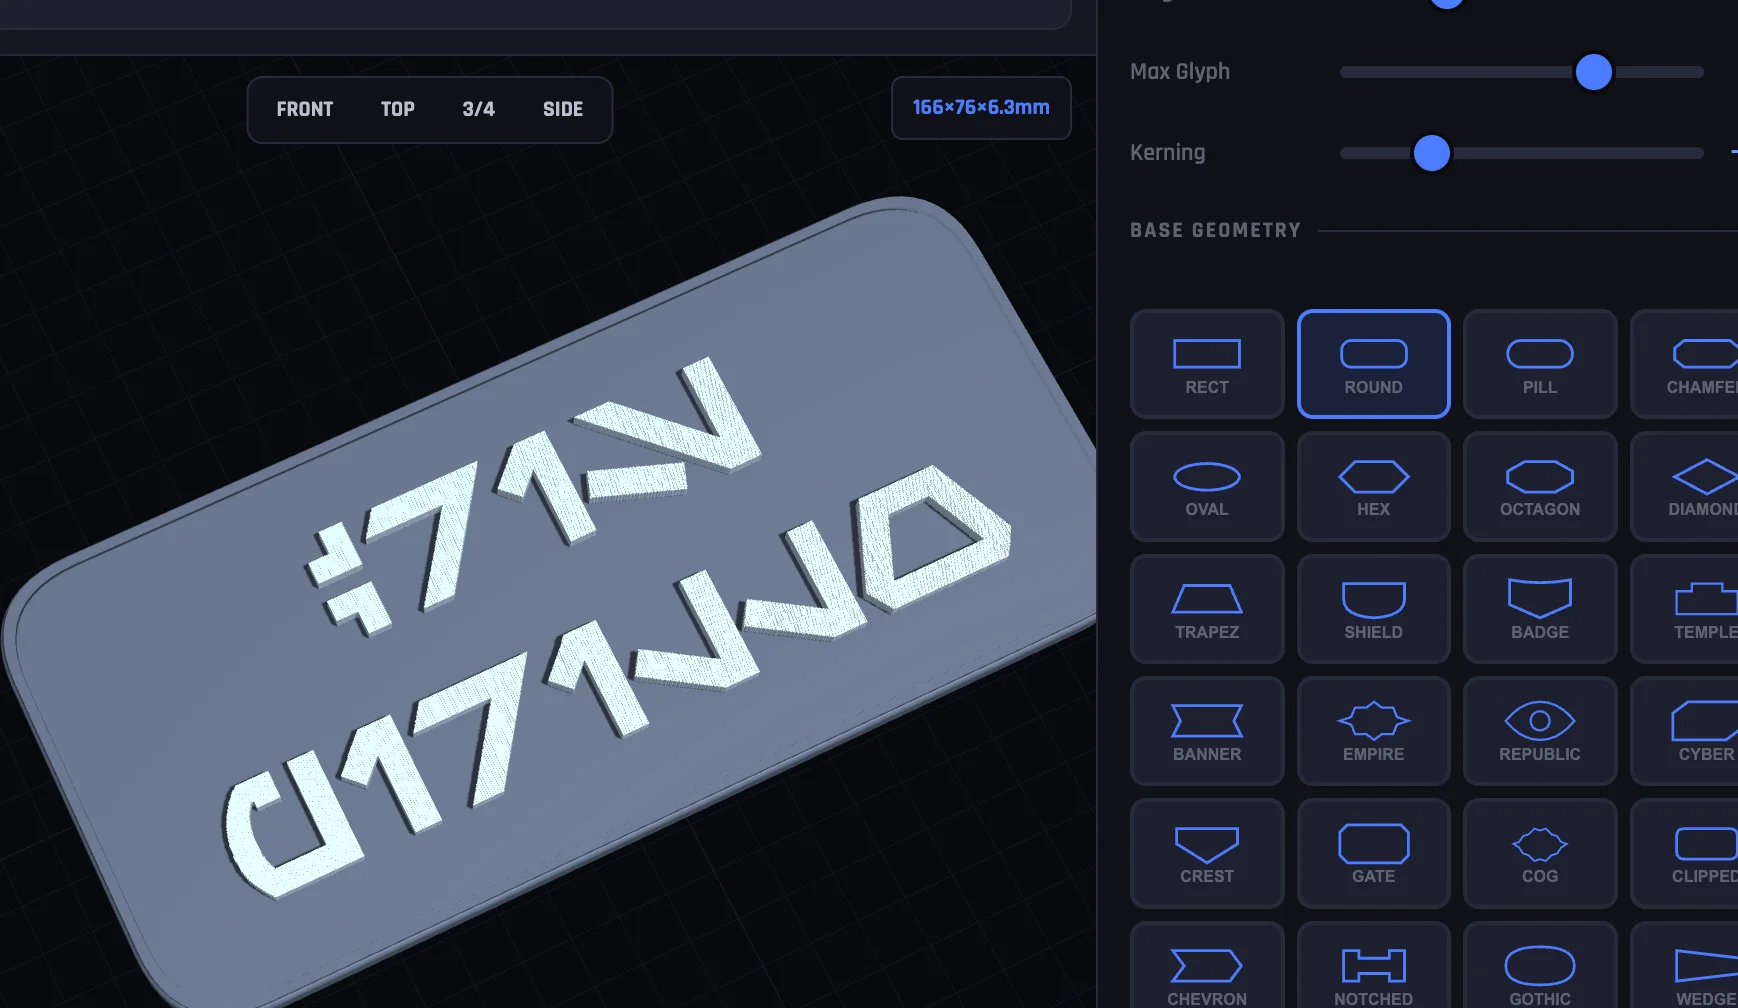Select the BADGE base shape

click(x=1539, y=608)
